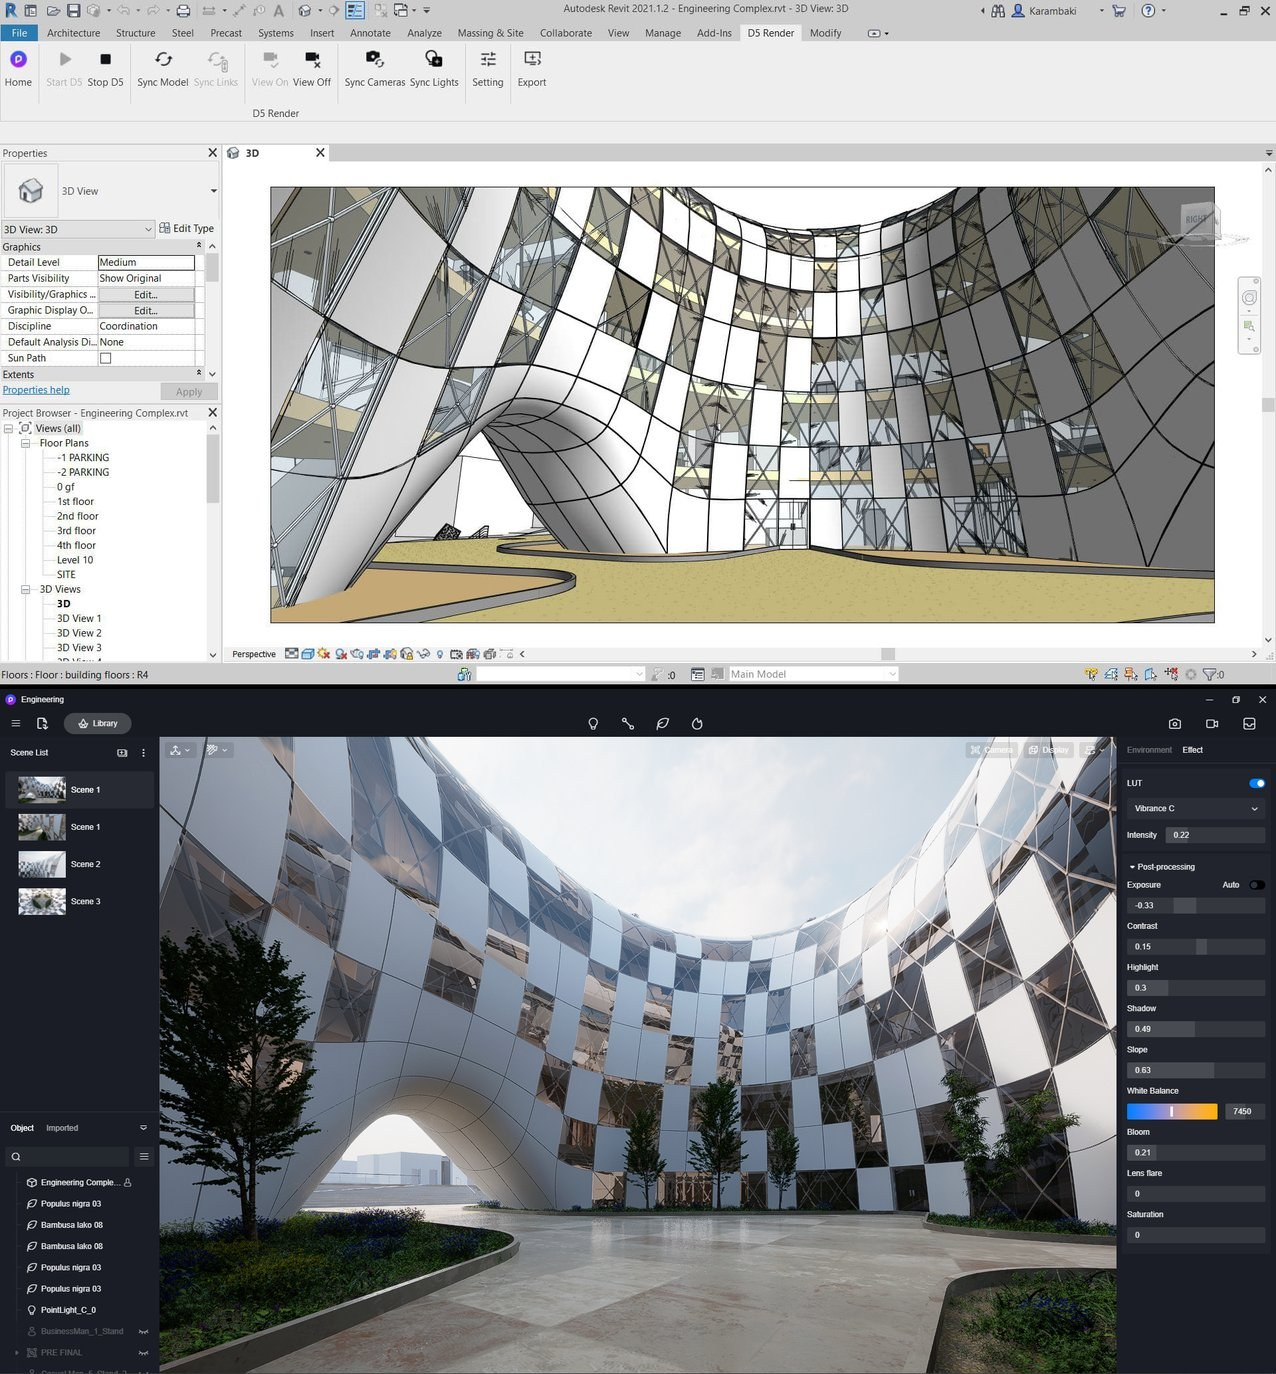The height and width of the screenshot is (1374, 1276).
Task: Click the Sync Cameras icon
Action: tap(375, 60)
